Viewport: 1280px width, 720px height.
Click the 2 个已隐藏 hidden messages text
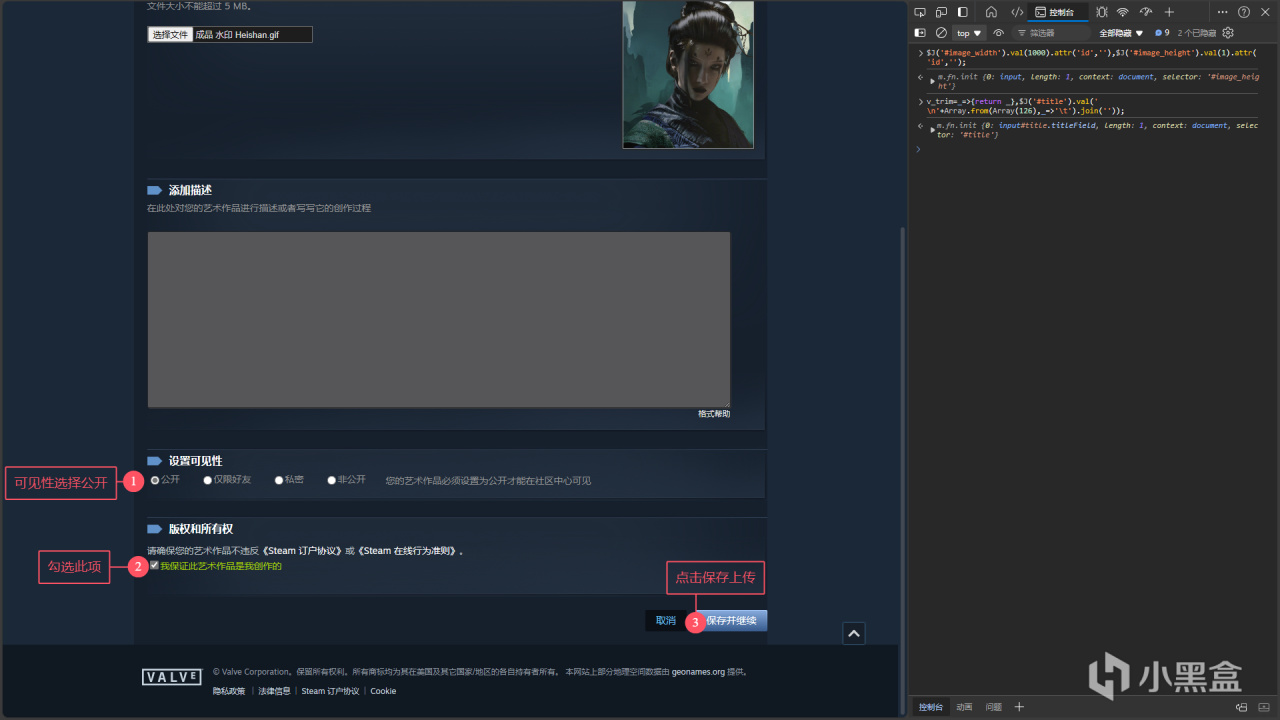pos(1196,33)
